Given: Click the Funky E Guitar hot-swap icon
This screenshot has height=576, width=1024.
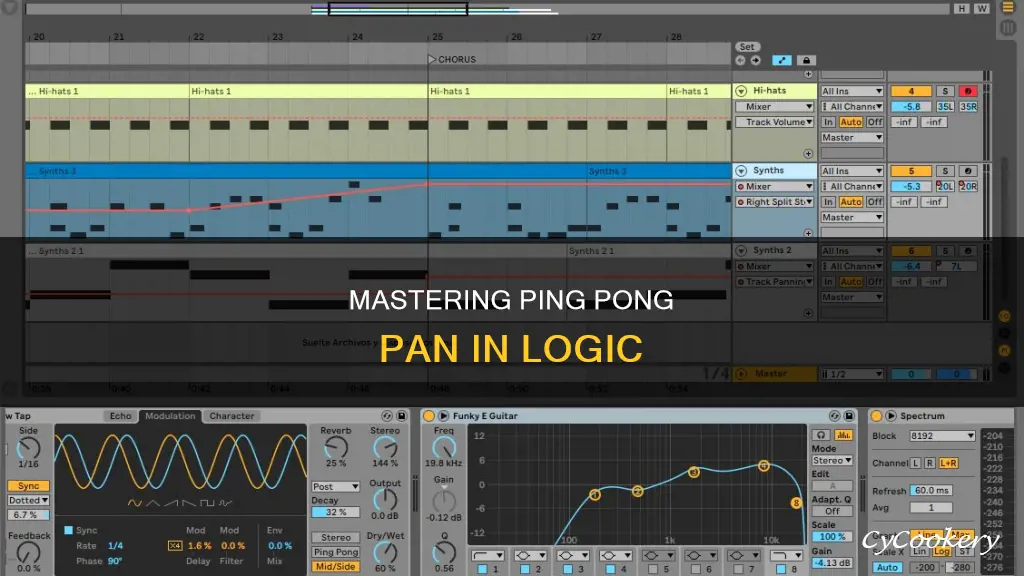Looking at the screenshot, I should (x=834, y=416).
